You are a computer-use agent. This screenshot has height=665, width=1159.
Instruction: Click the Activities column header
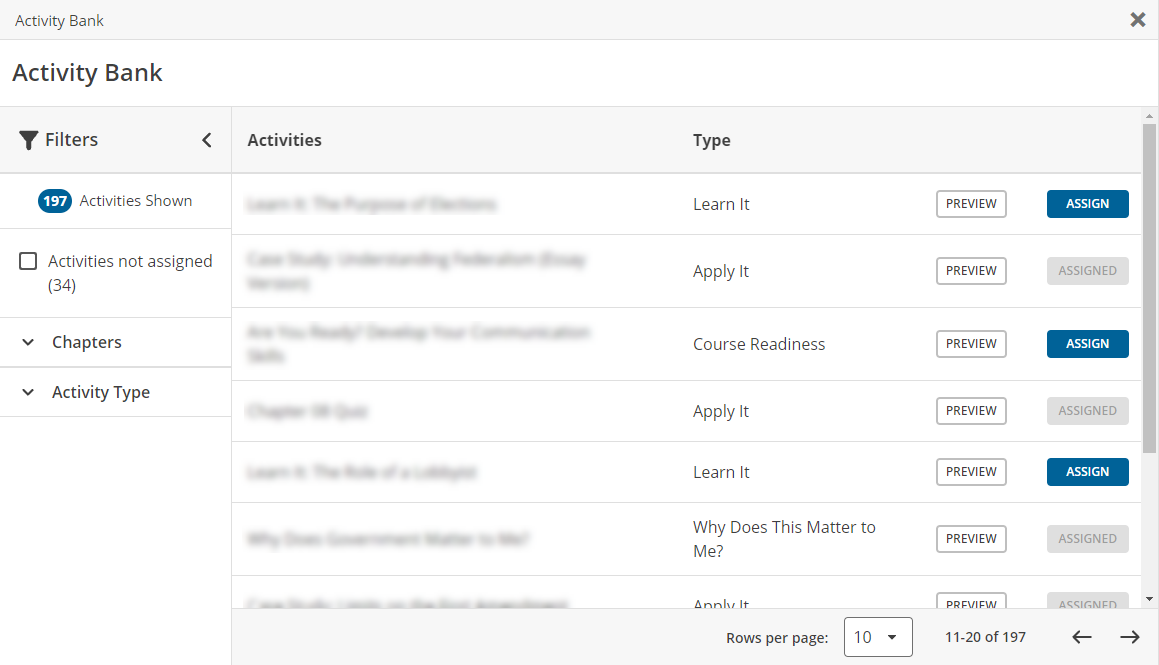(285, 140)
